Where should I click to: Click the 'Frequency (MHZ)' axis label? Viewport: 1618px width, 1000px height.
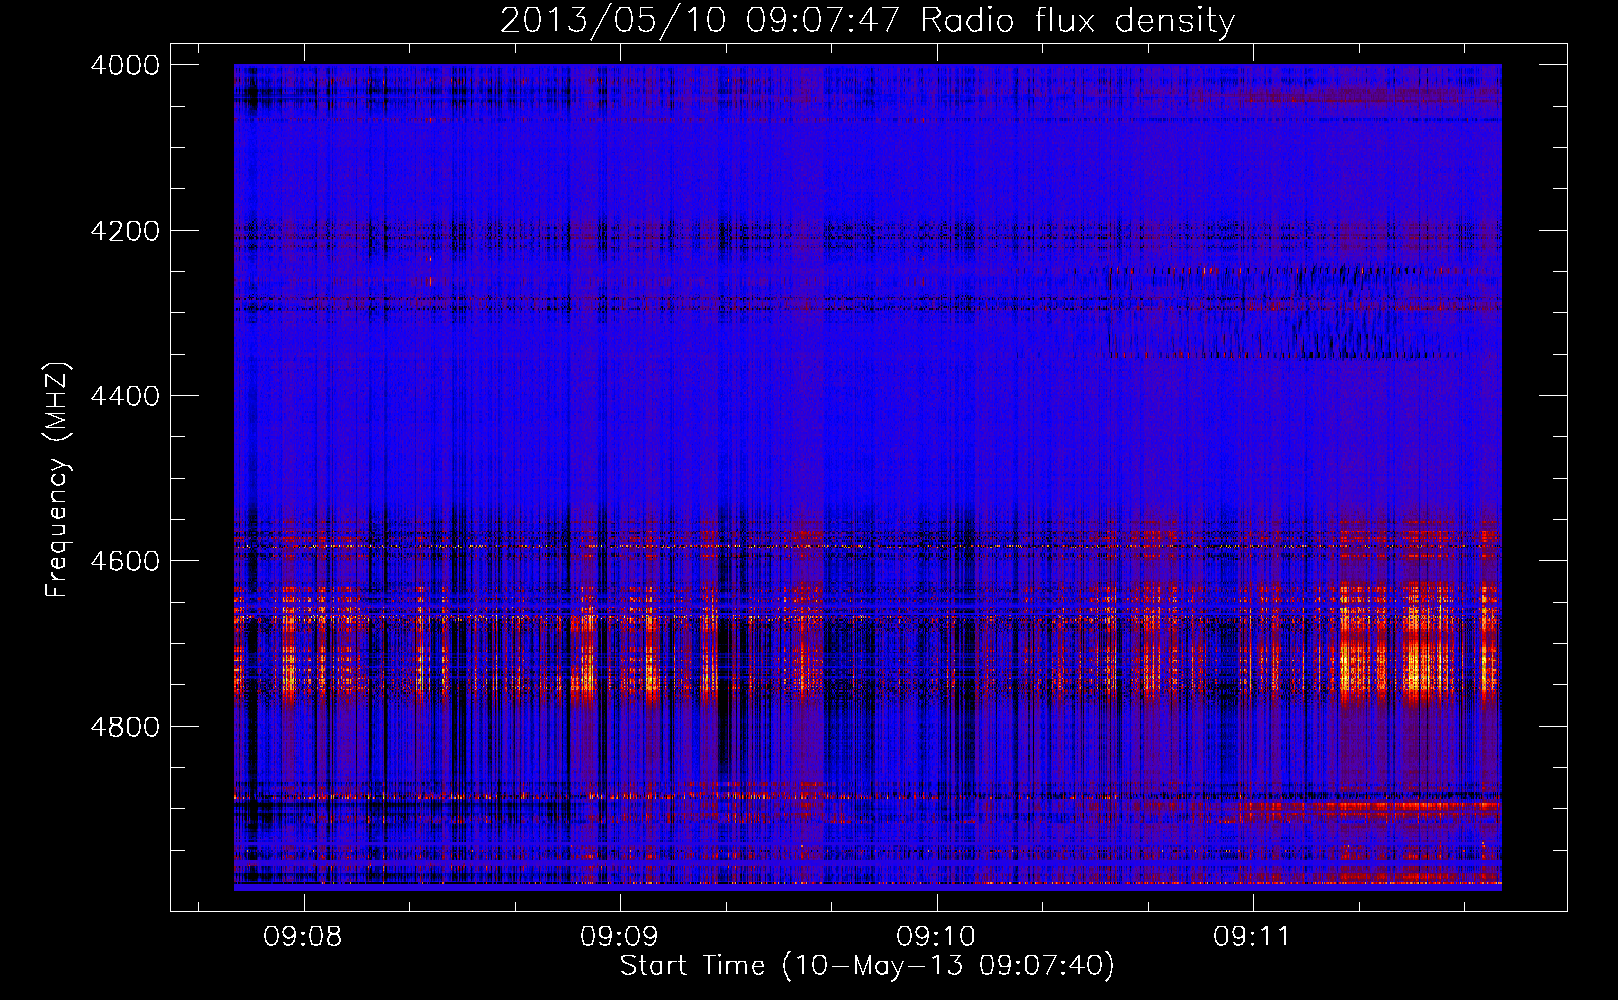coord(57,480)
